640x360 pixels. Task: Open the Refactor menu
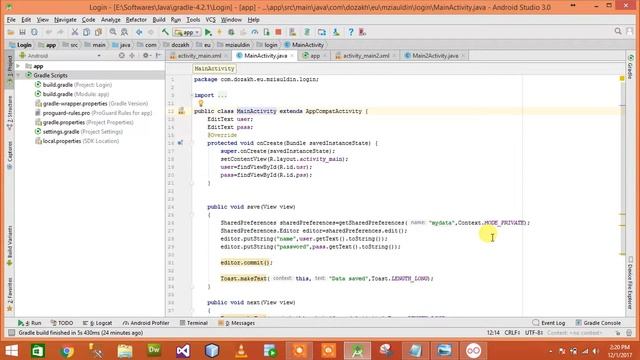point(136,20)
